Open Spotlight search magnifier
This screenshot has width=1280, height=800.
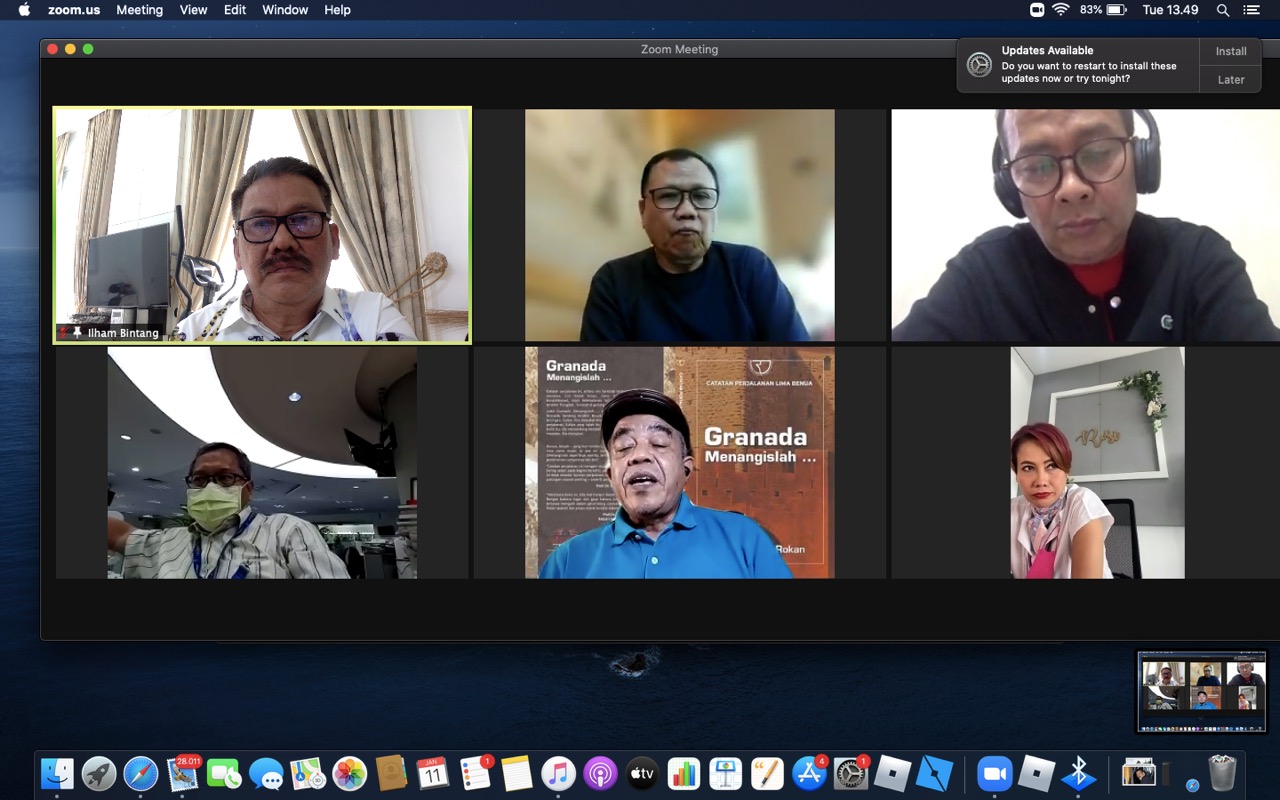pos(1223,10)
